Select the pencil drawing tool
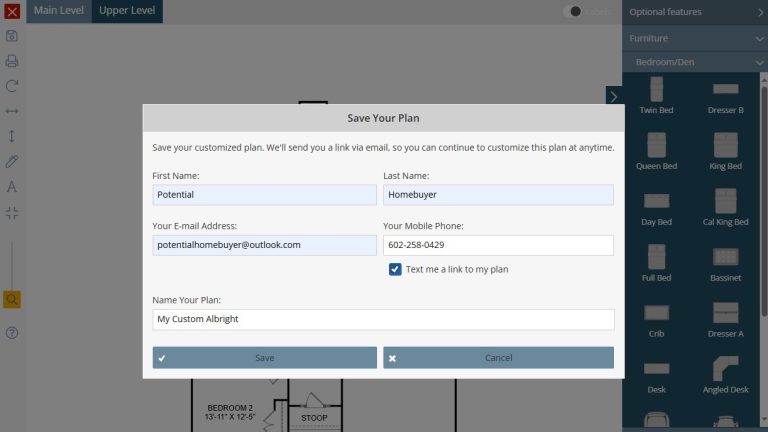Image resolution: width=768 pixels, height=432 pixels. (12, 161)
